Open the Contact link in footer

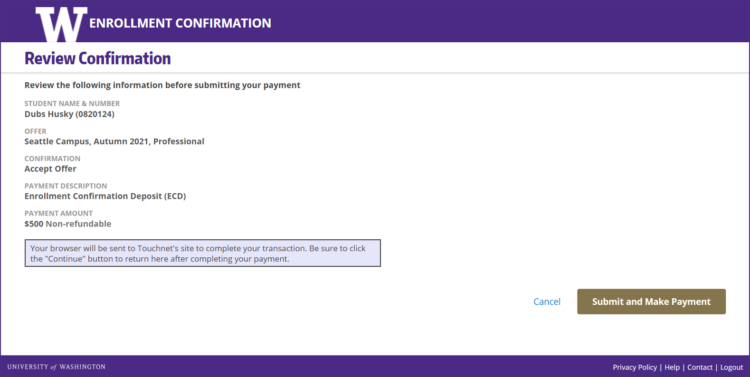[700, 367]
